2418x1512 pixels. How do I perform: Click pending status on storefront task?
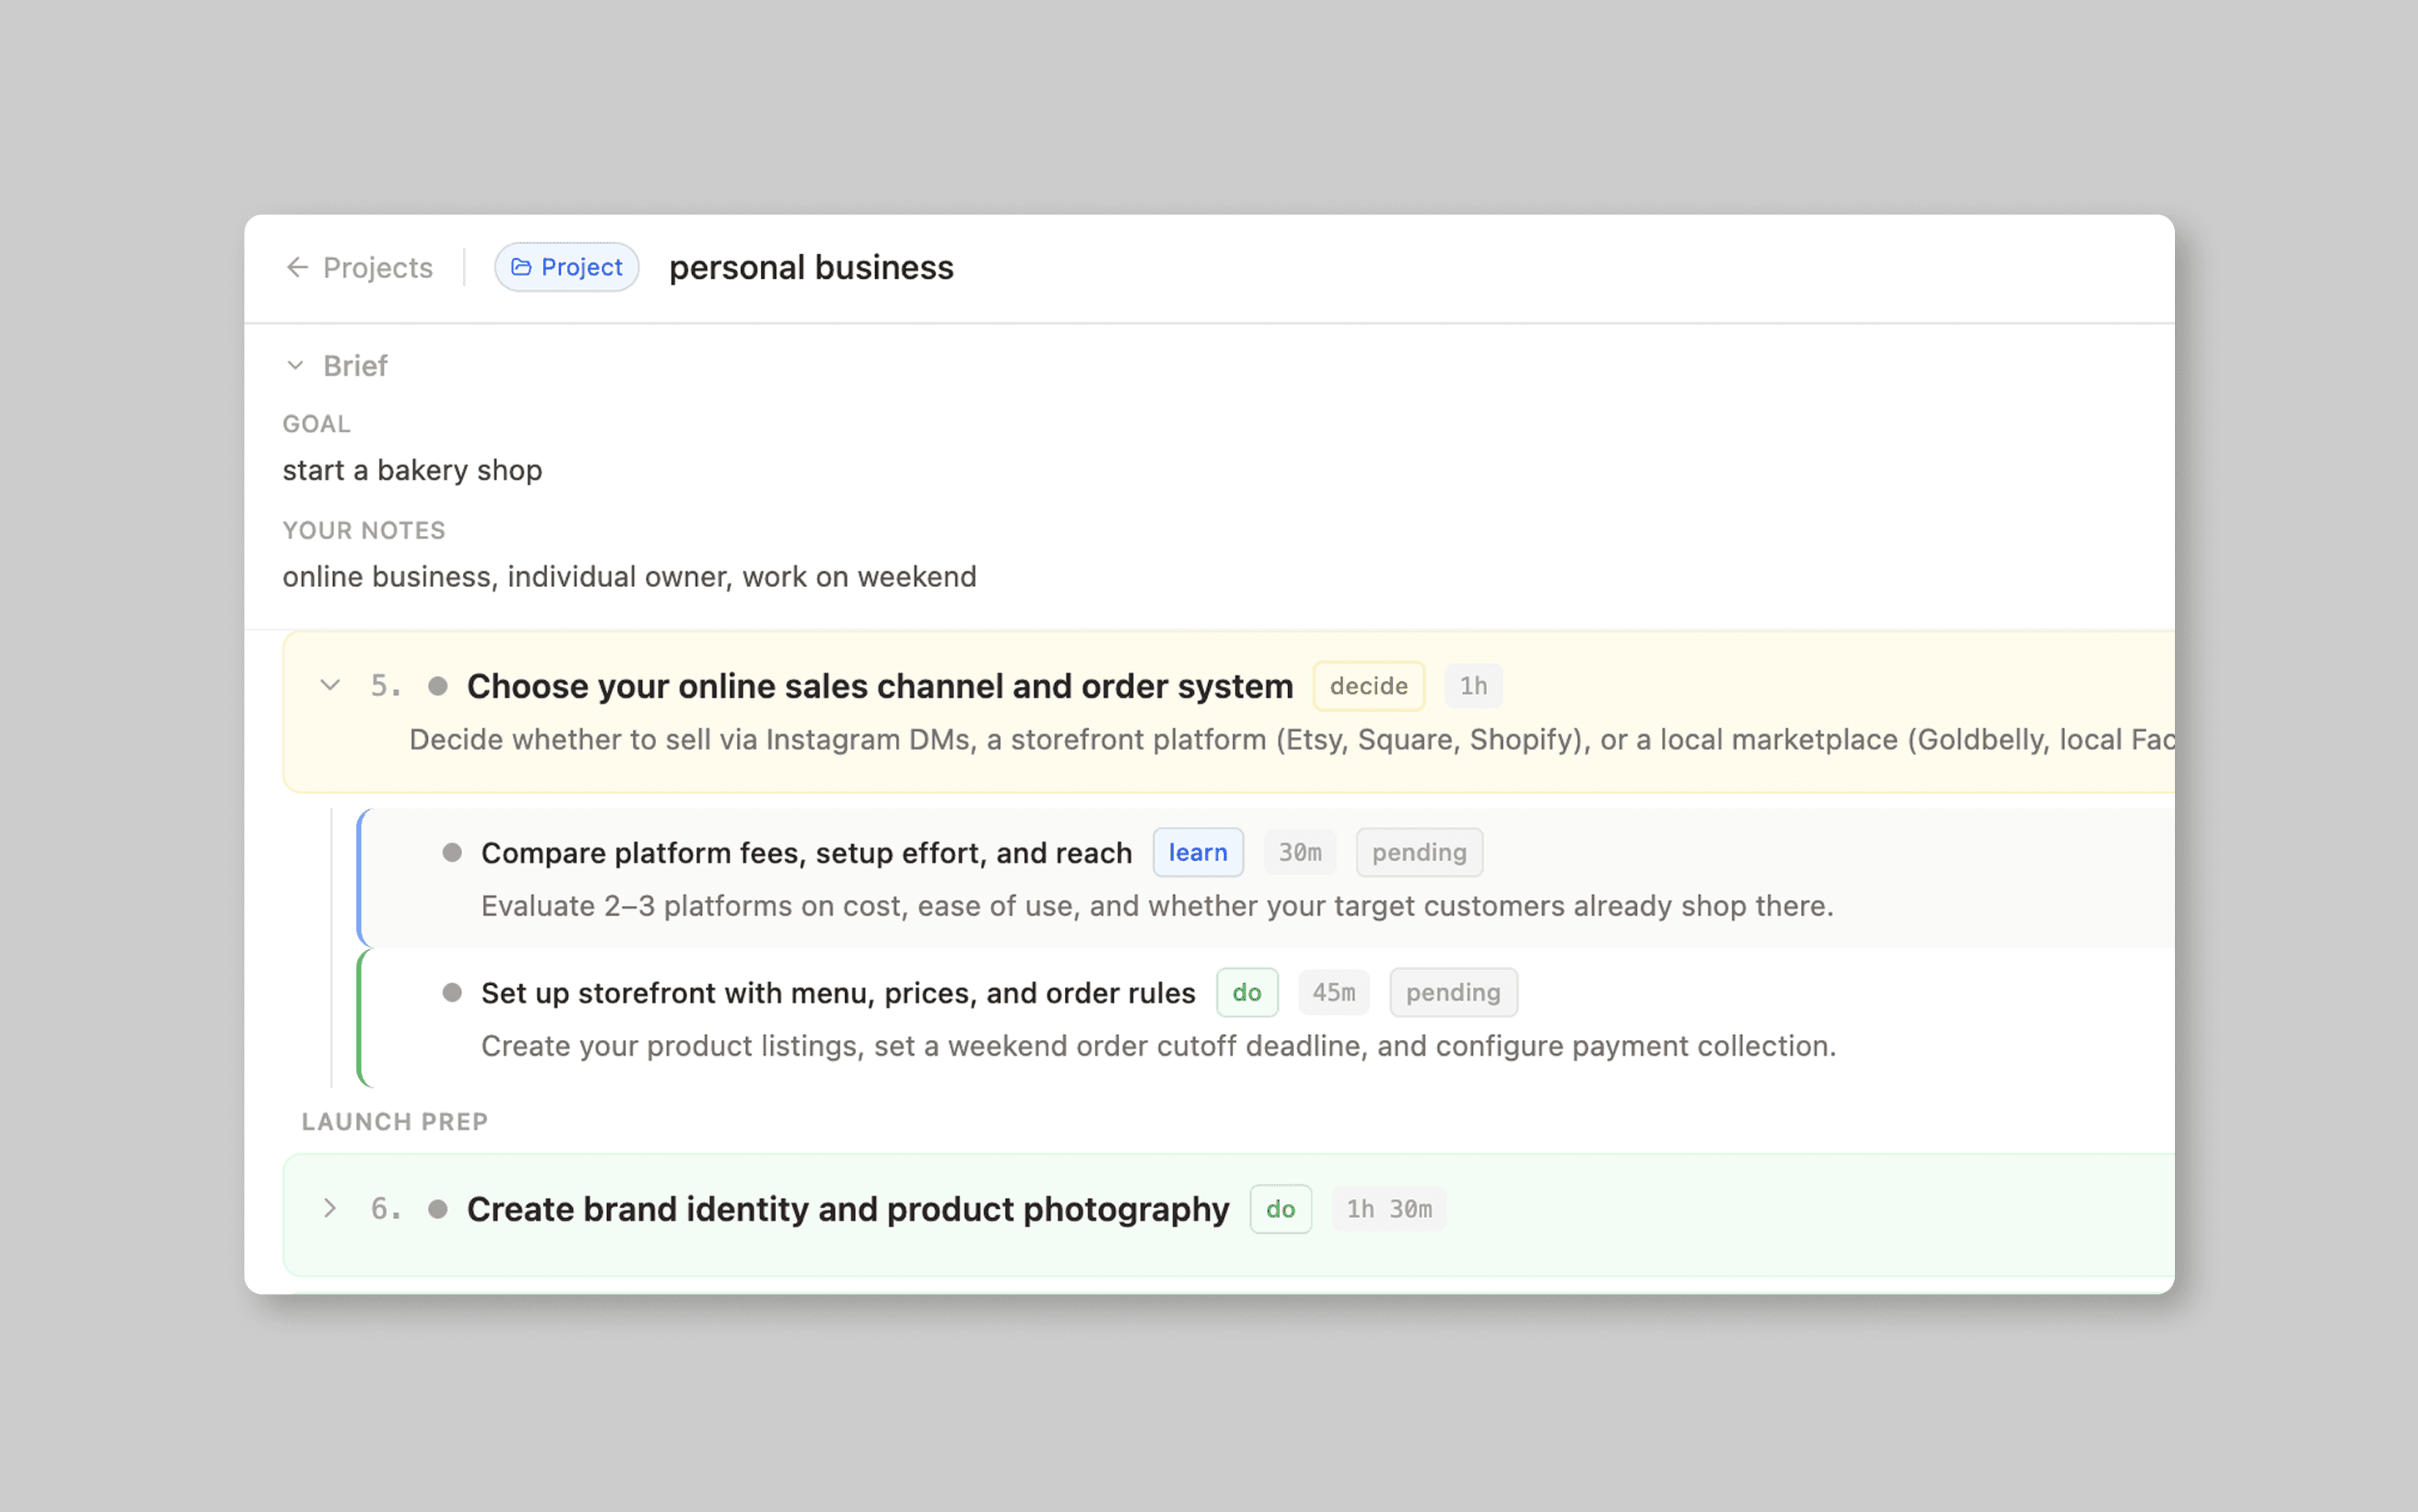pyautogui.click(x=1452, y=992)
